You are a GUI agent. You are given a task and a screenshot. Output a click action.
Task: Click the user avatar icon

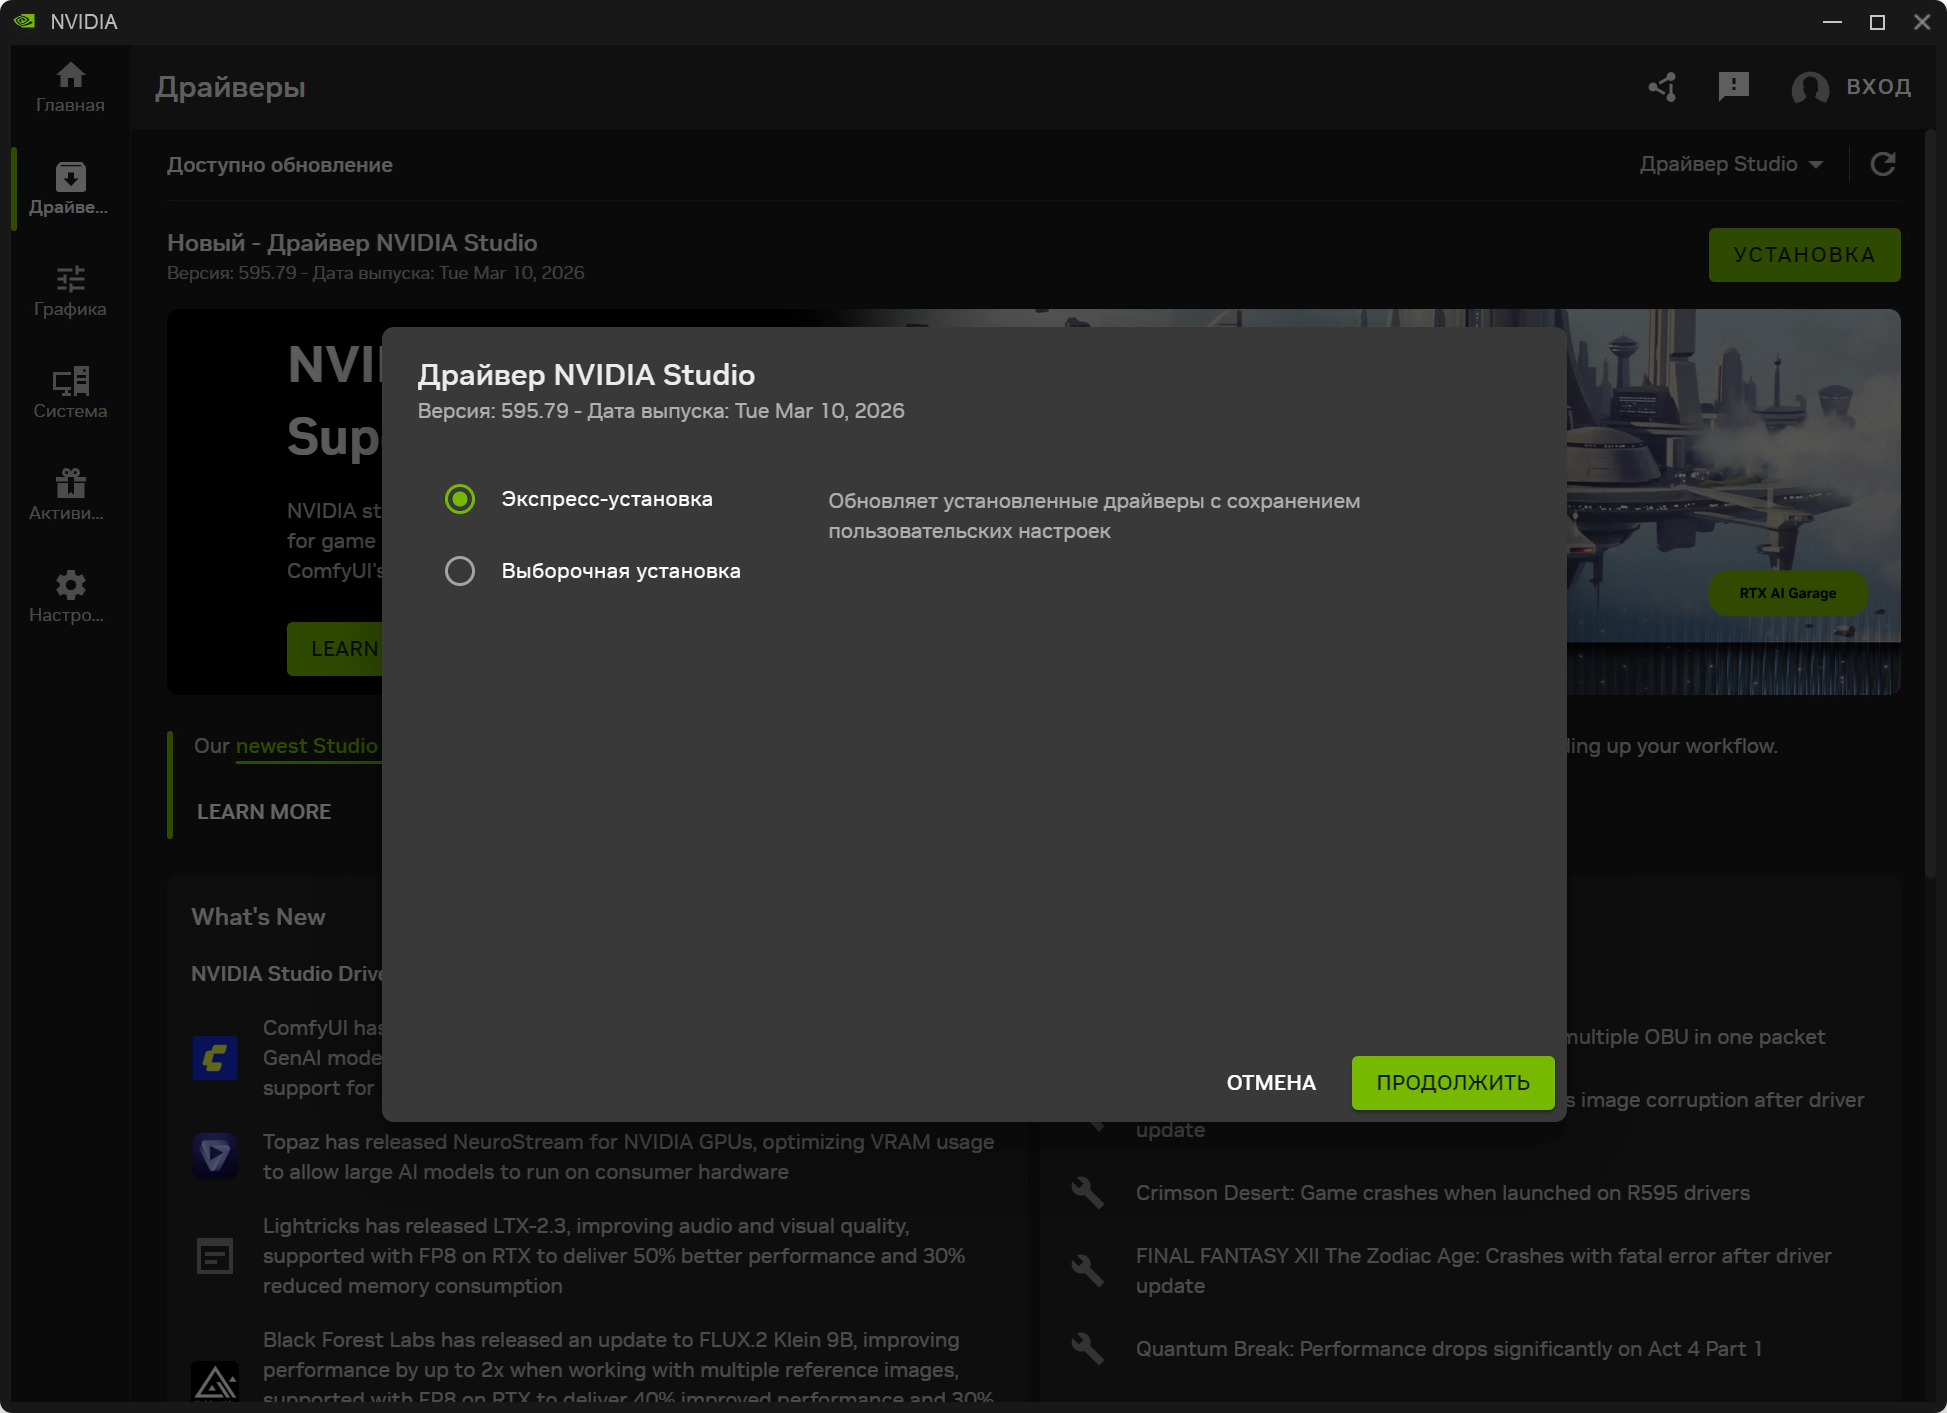[1810, 88]
